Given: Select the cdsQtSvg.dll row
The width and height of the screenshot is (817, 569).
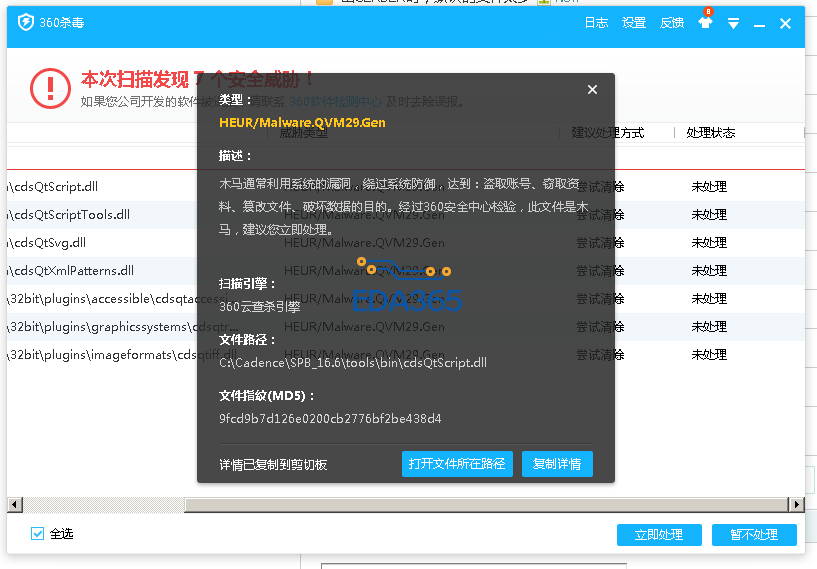Looking at the screenshot, I should pos(406,243).
